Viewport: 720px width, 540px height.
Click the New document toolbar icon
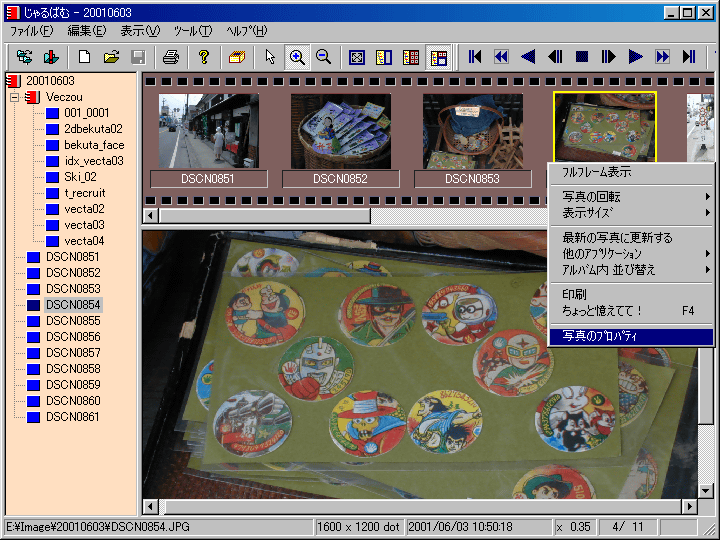click(84, 57)
